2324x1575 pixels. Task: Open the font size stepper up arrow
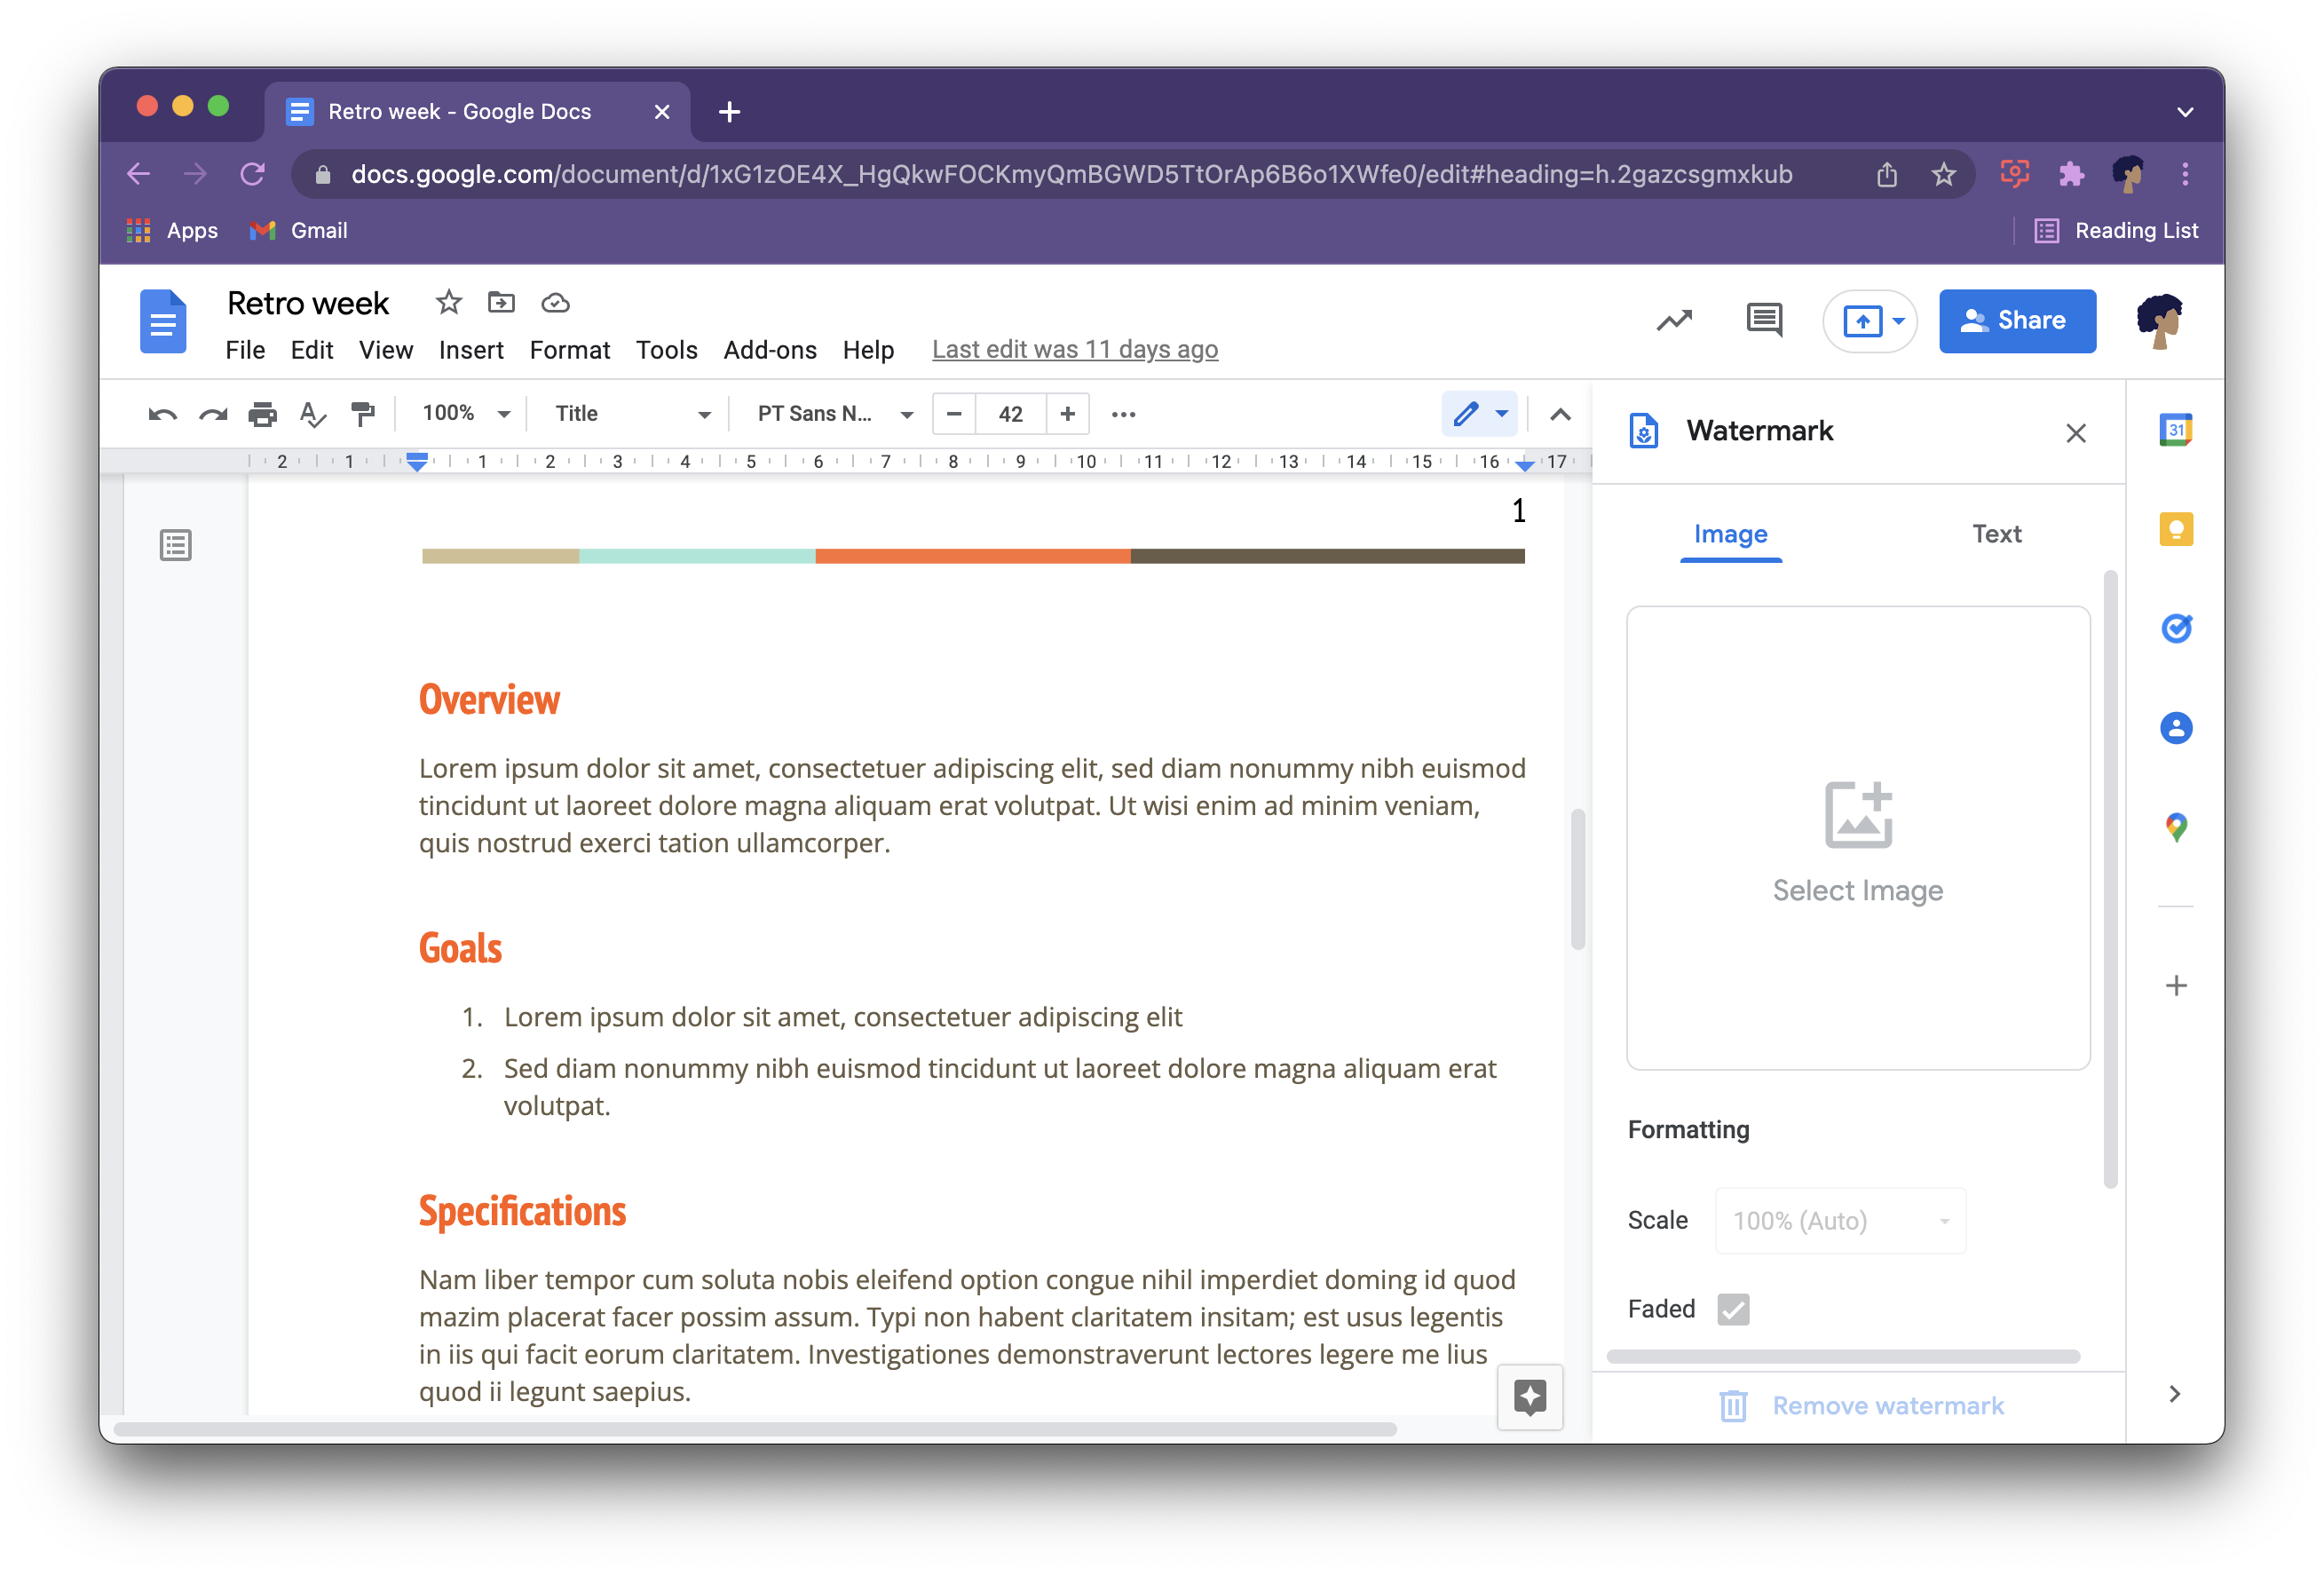[x=1068, y=415]
